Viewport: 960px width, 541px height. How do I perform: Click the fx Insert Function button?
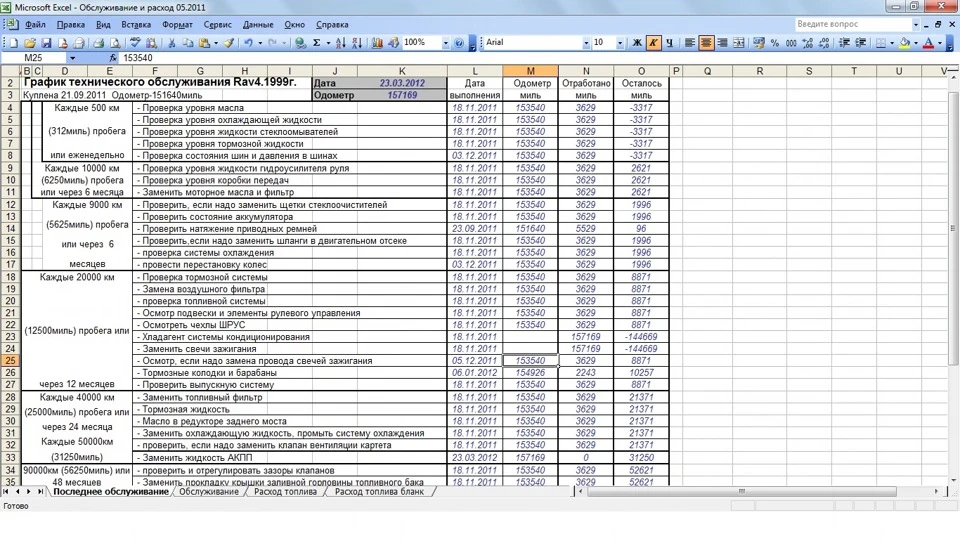coord(113,58)
